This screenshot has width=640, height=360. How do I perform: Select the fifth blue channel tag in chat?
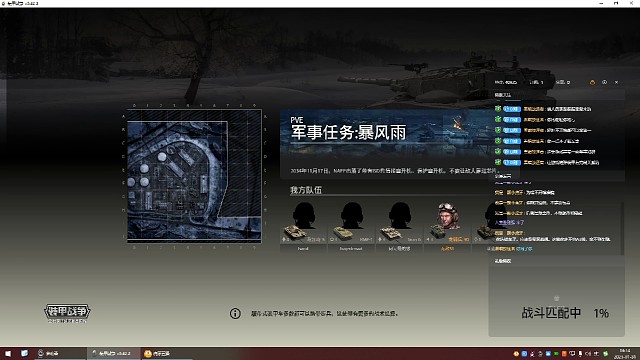[x=512, y=152]
